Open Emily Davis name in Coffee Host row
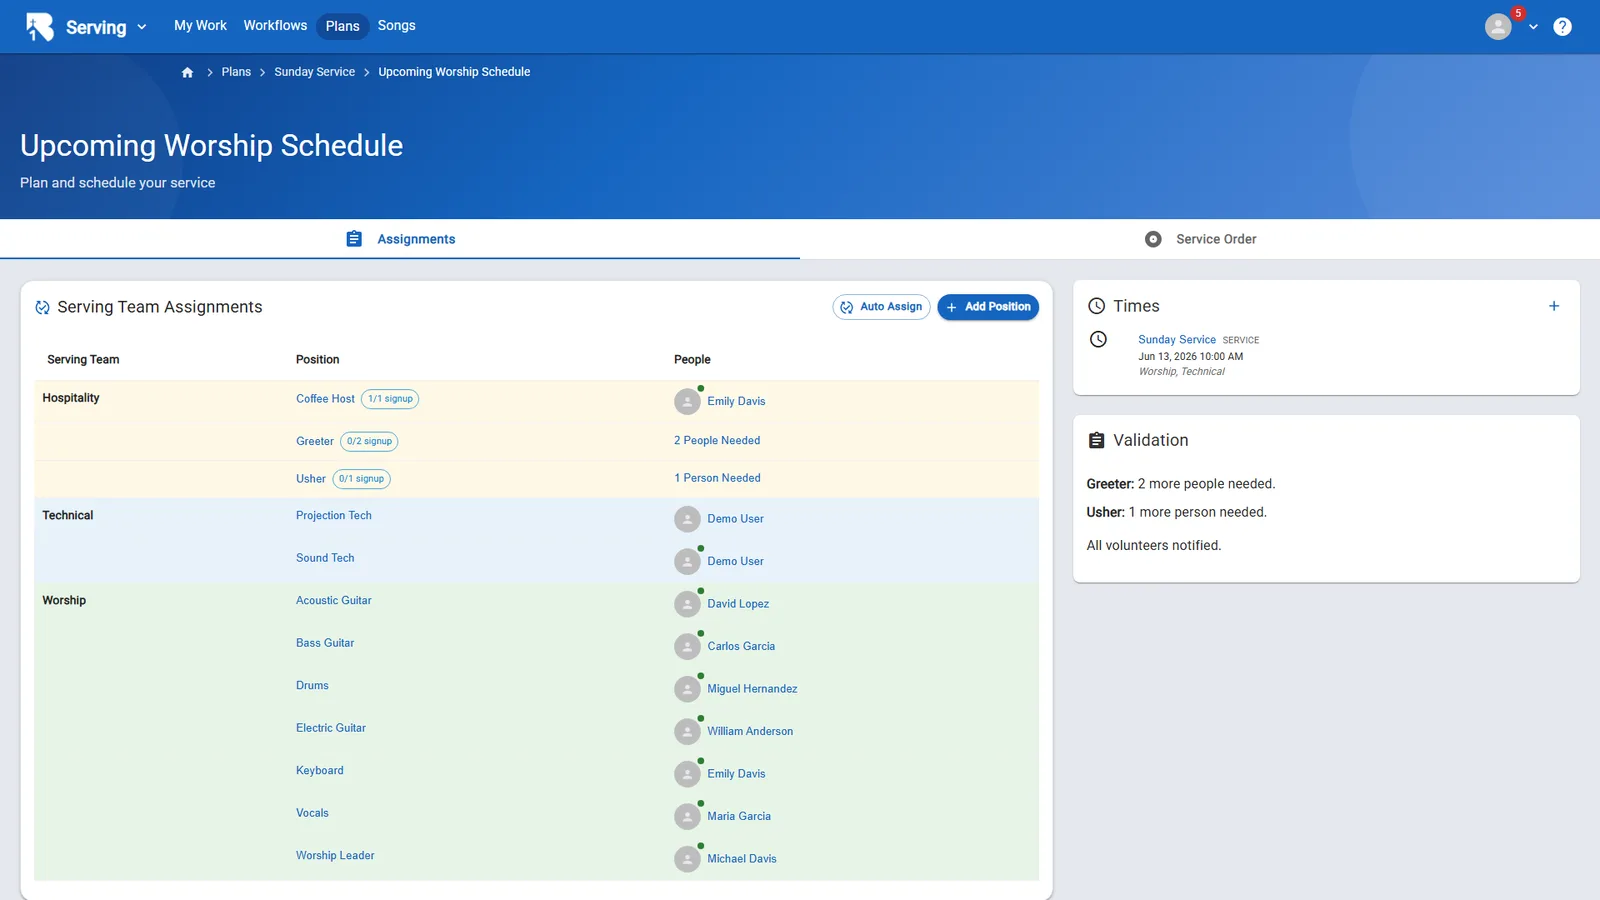The height and width of the screenshot is (900, 1600). coord(736,401)
